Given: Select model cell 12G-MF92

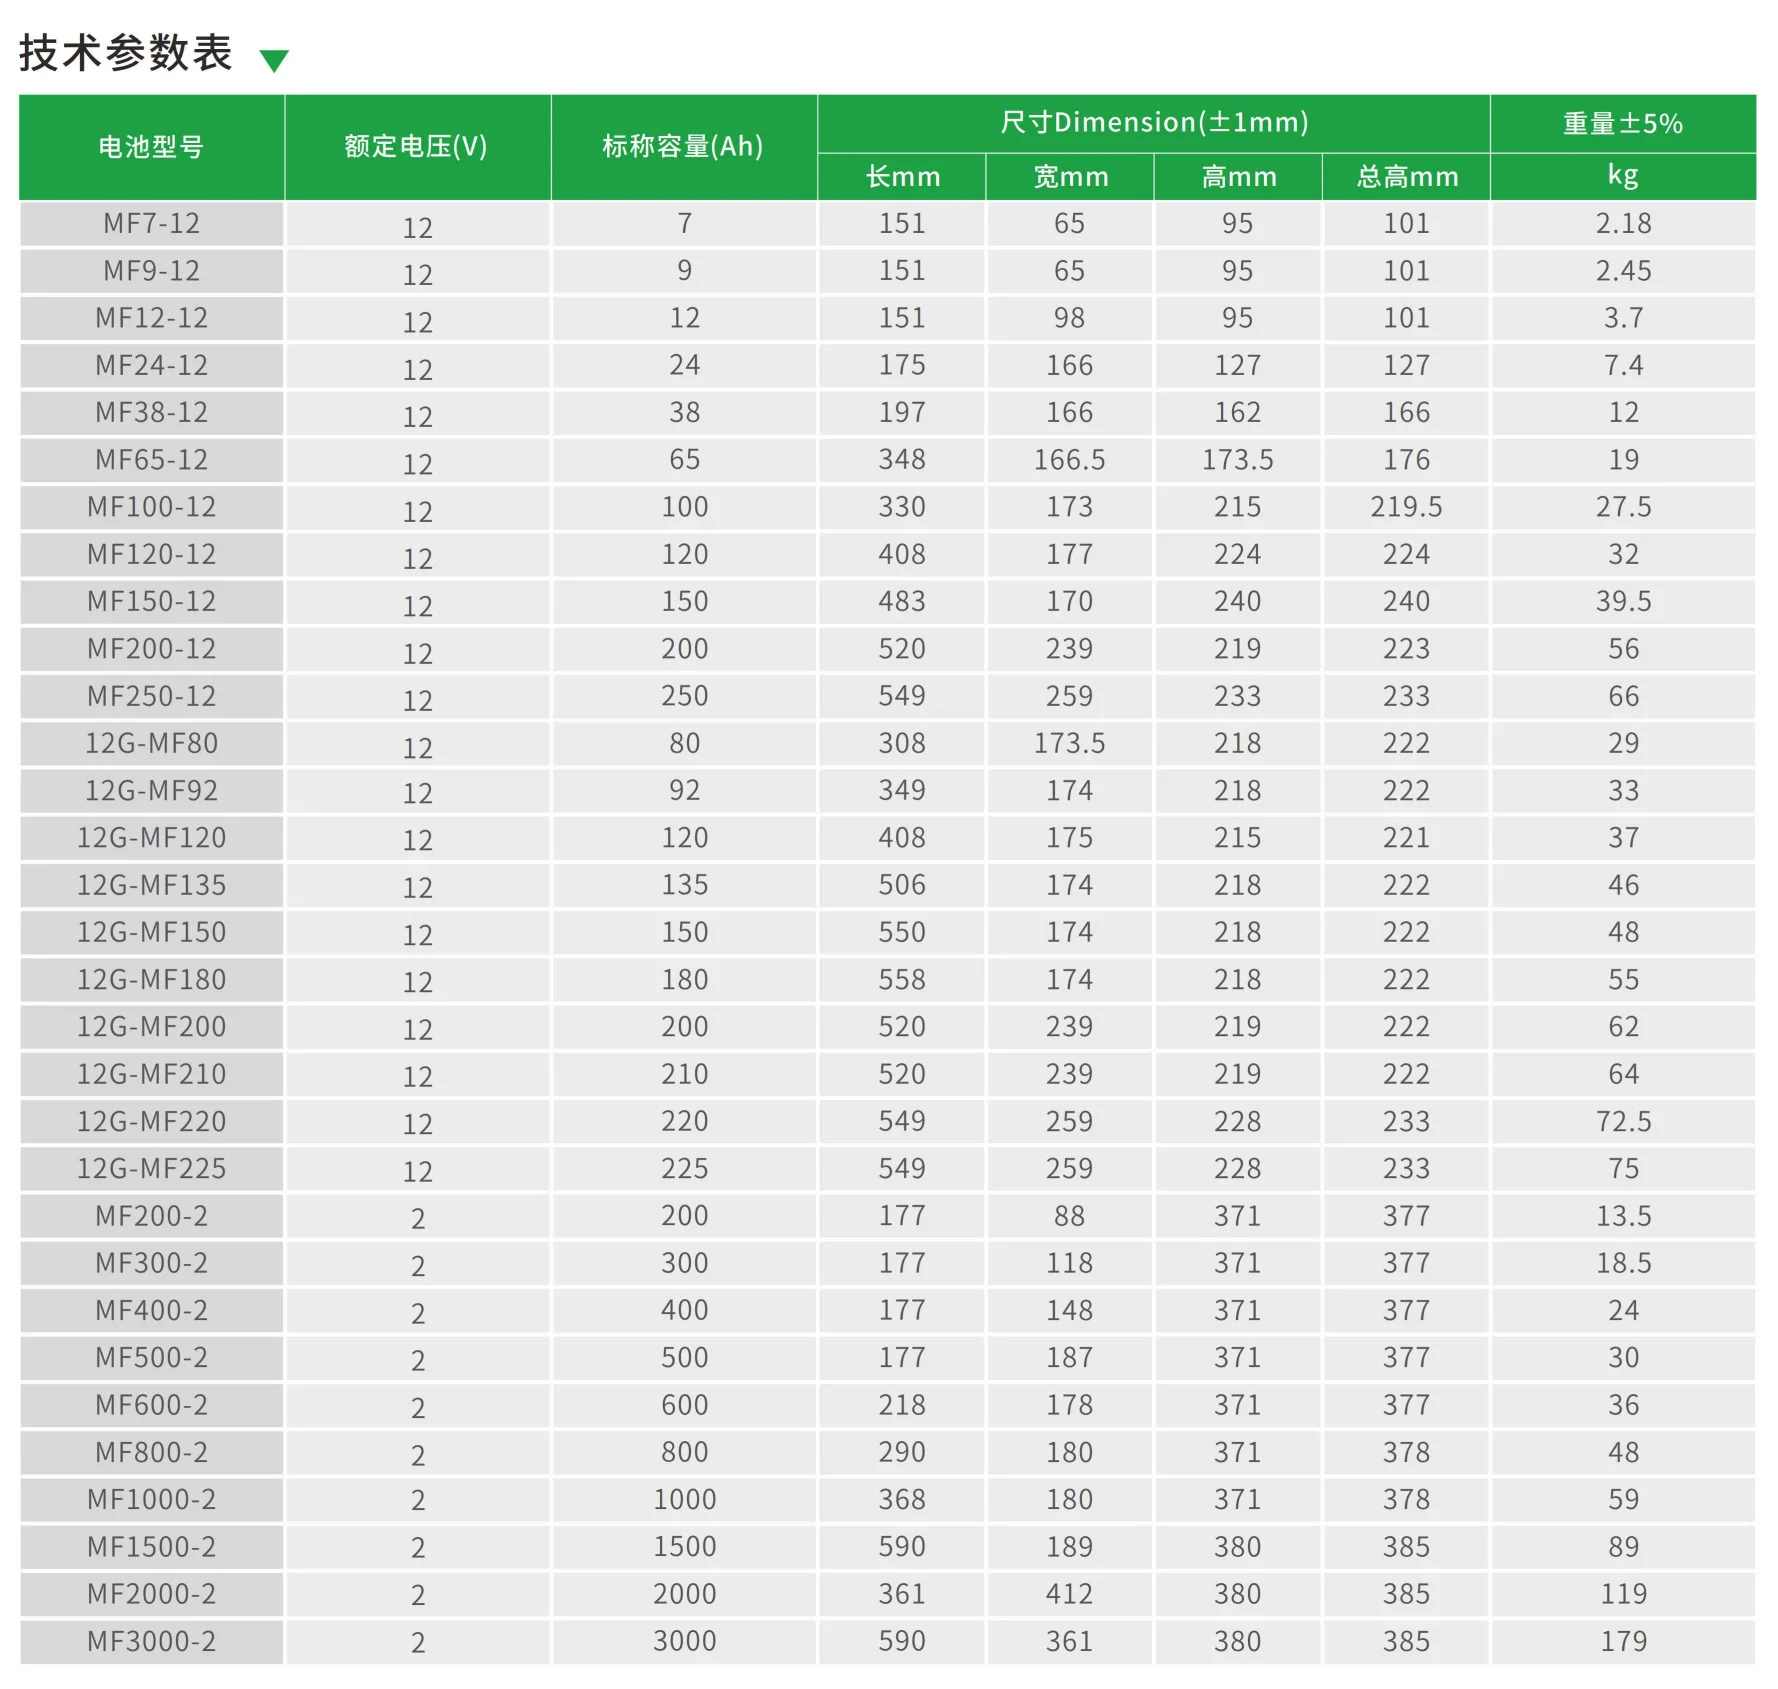Looking at the screenshot, I should [152, 790].
